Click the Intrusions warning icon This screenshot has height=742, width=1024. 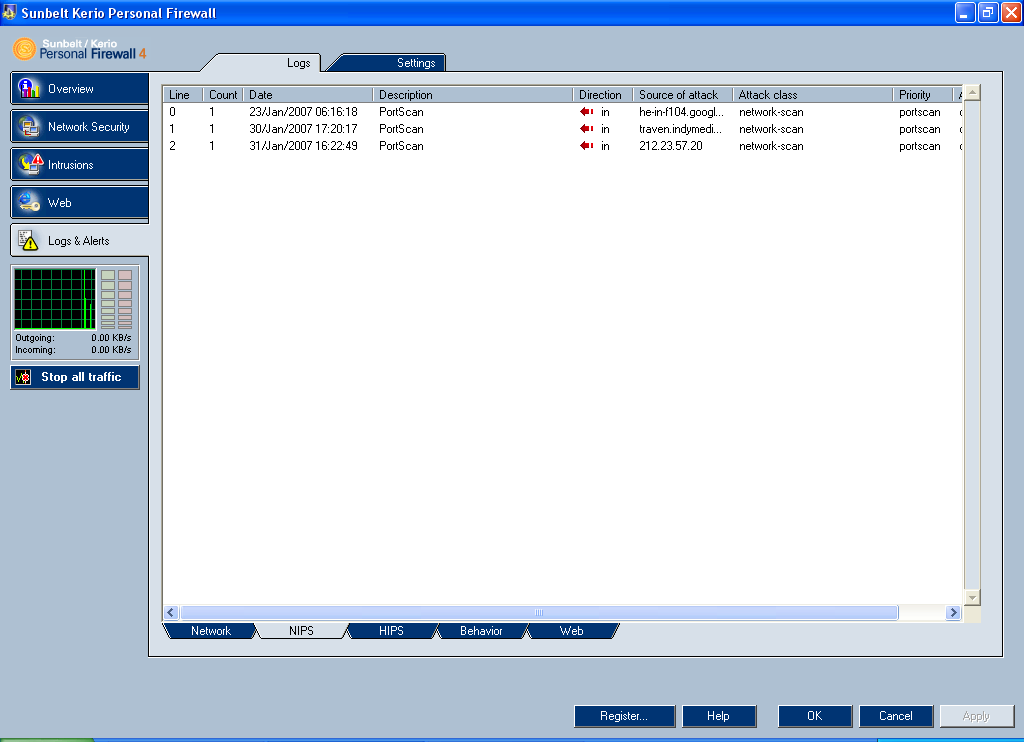pos(30,165)
